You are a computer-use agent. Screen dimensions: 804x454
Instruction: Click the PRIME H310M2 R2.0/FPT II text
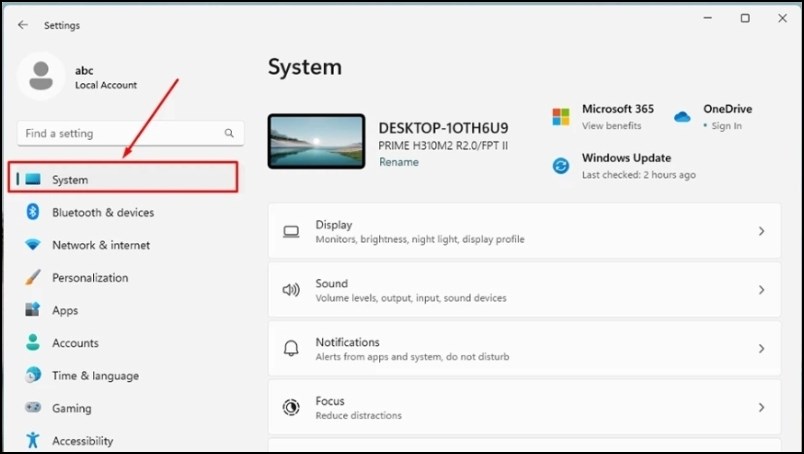[443, 146]
